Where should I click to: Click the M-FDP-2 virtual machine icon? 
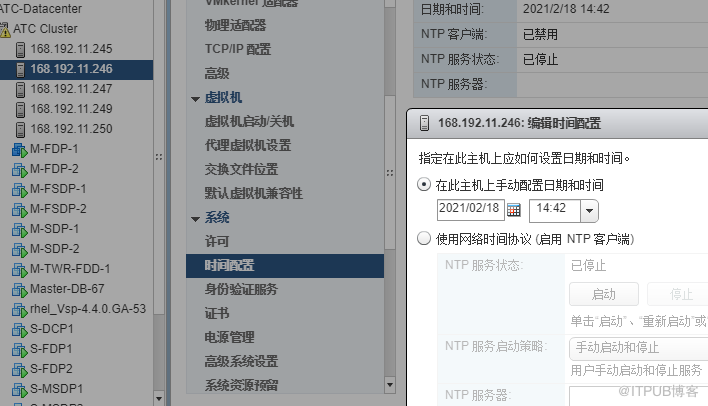coord(19,170)
